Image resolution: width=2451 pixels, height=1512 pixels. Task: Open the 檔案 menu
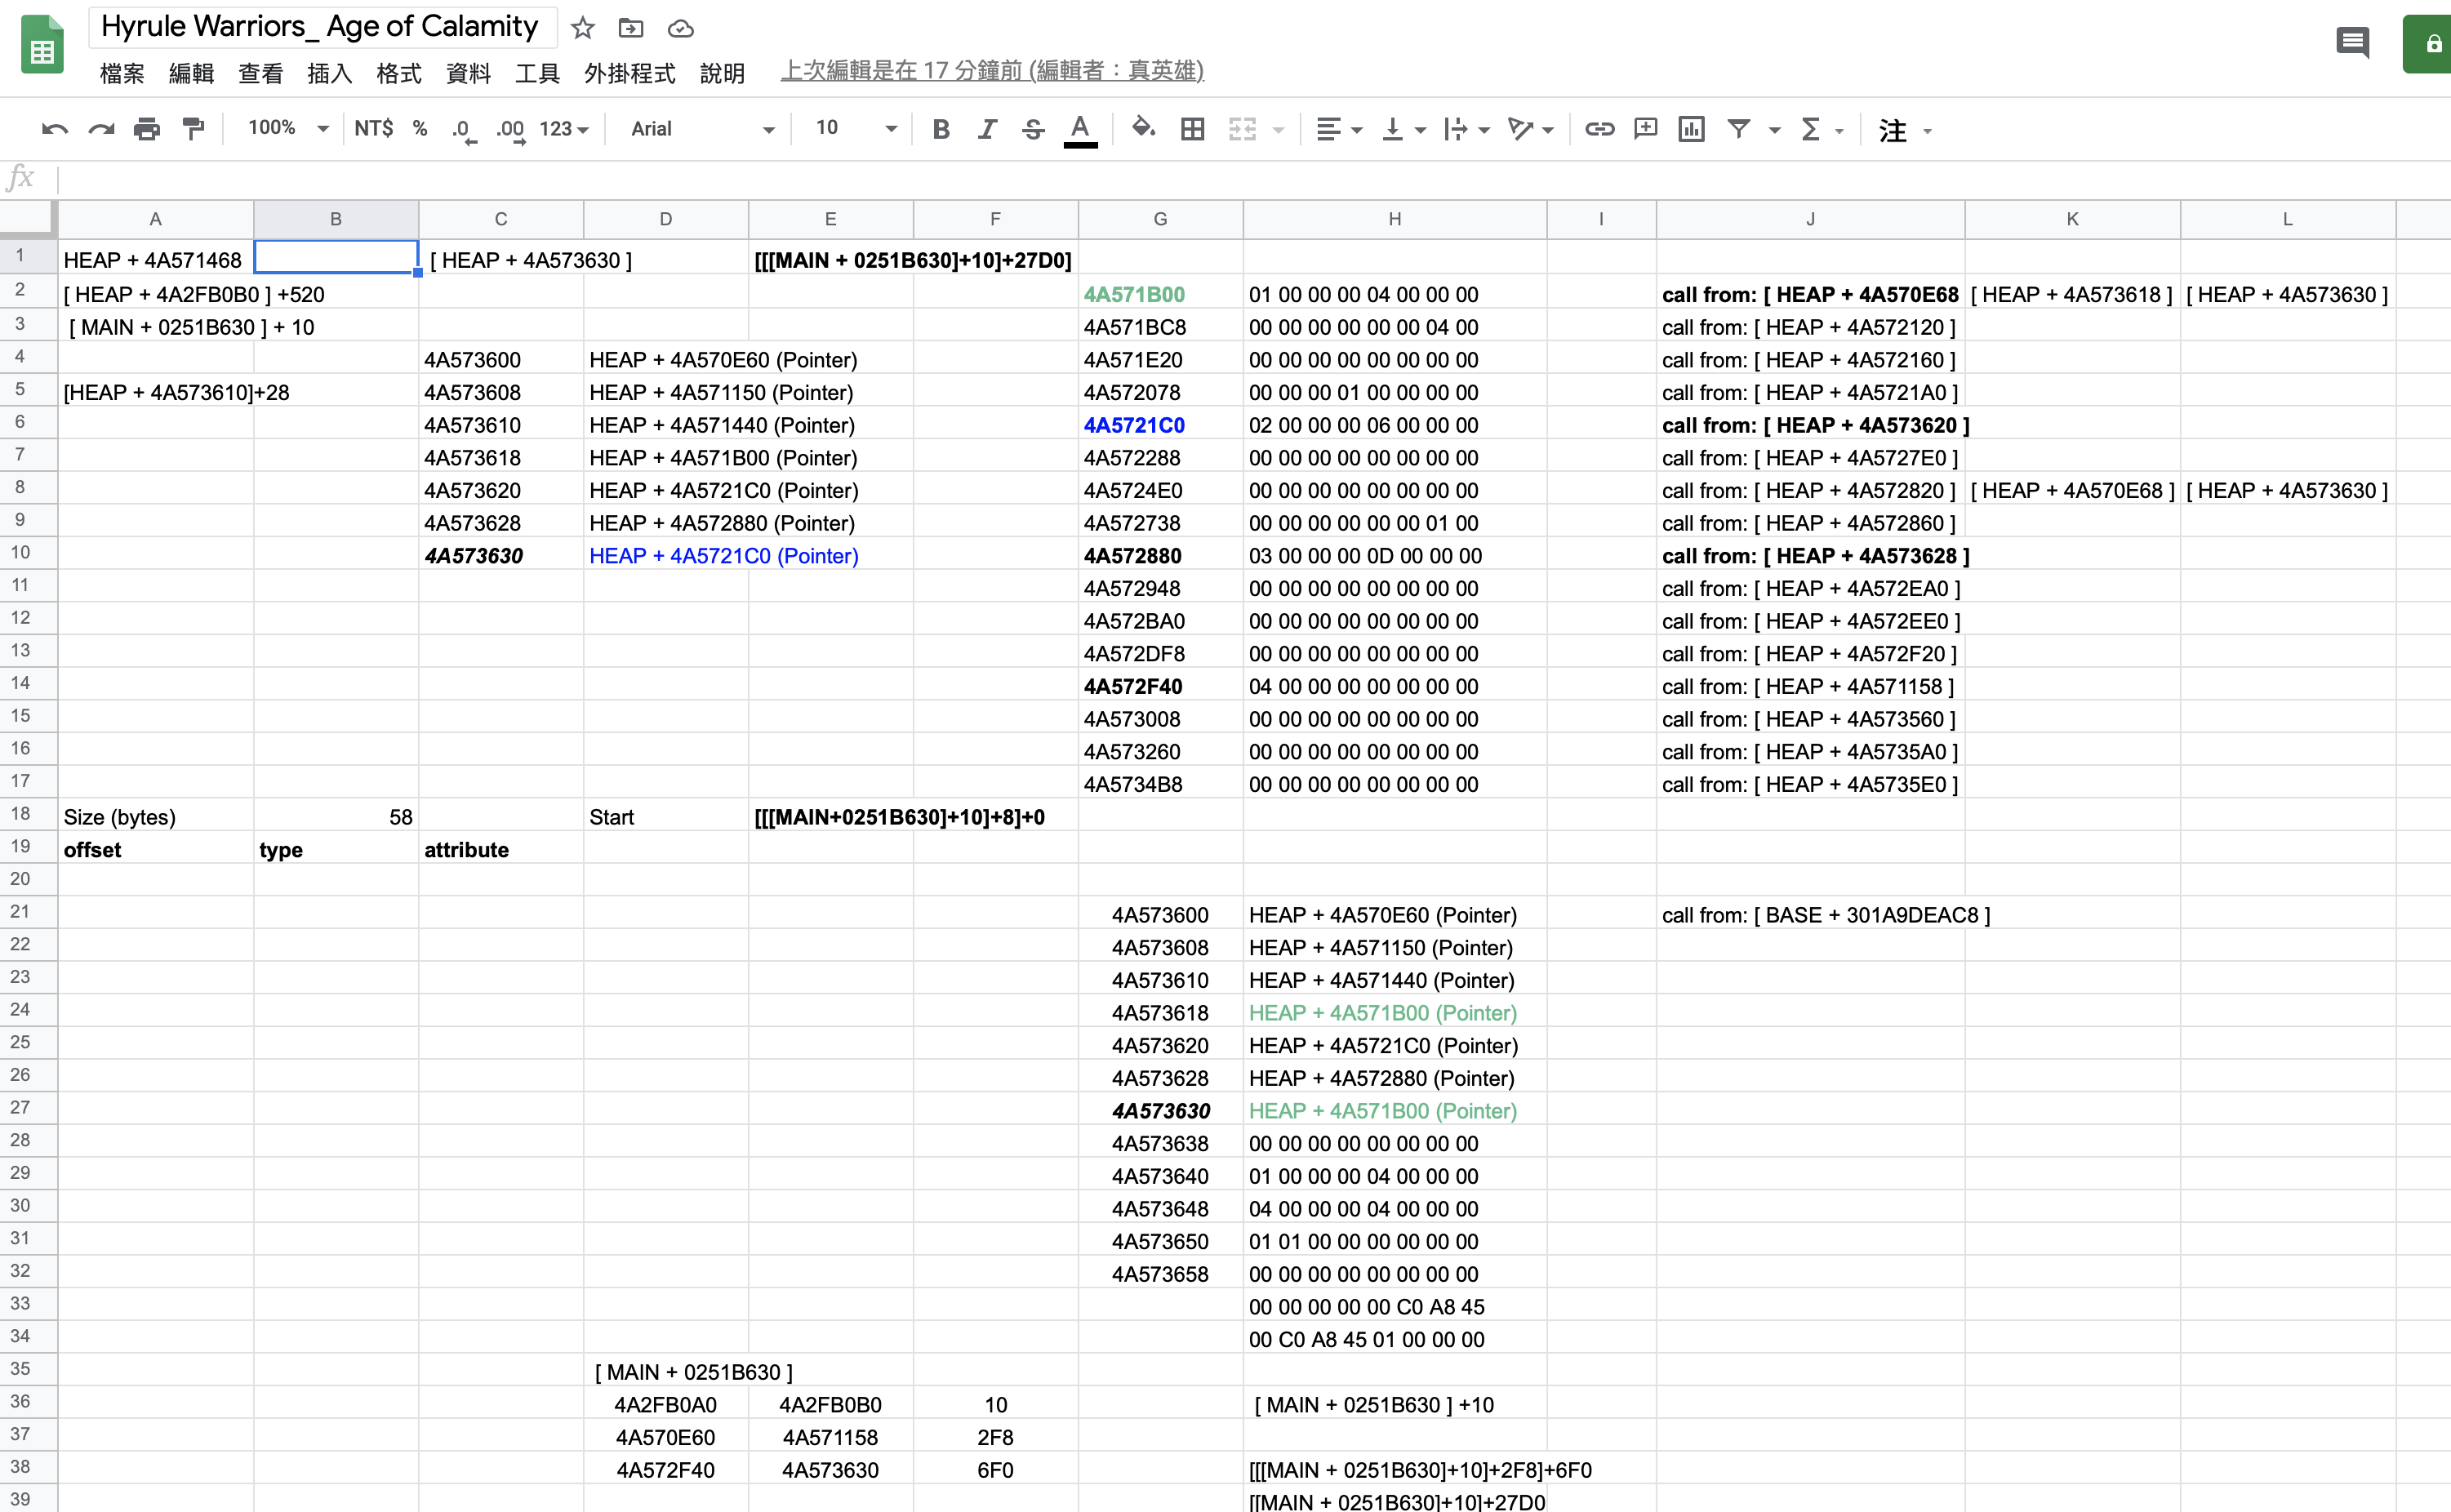coord(122,73)
